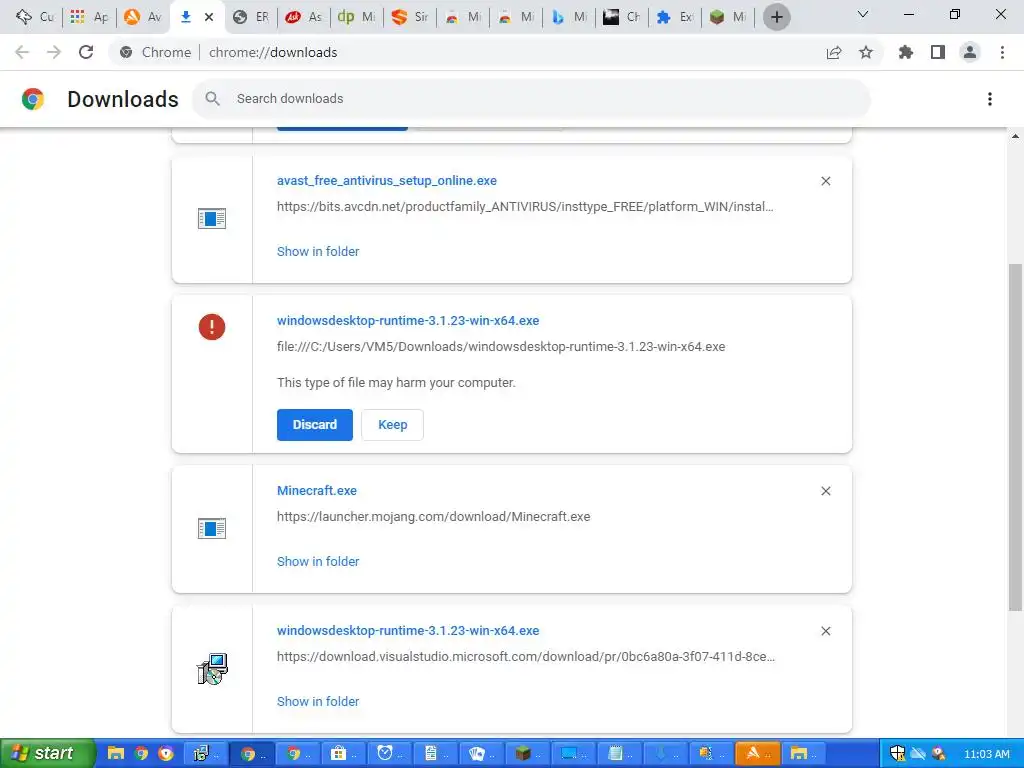This screenshot has width=1024, height=768.
Task: Bookmark this tab with the star icon
Action: pos(866,52)
